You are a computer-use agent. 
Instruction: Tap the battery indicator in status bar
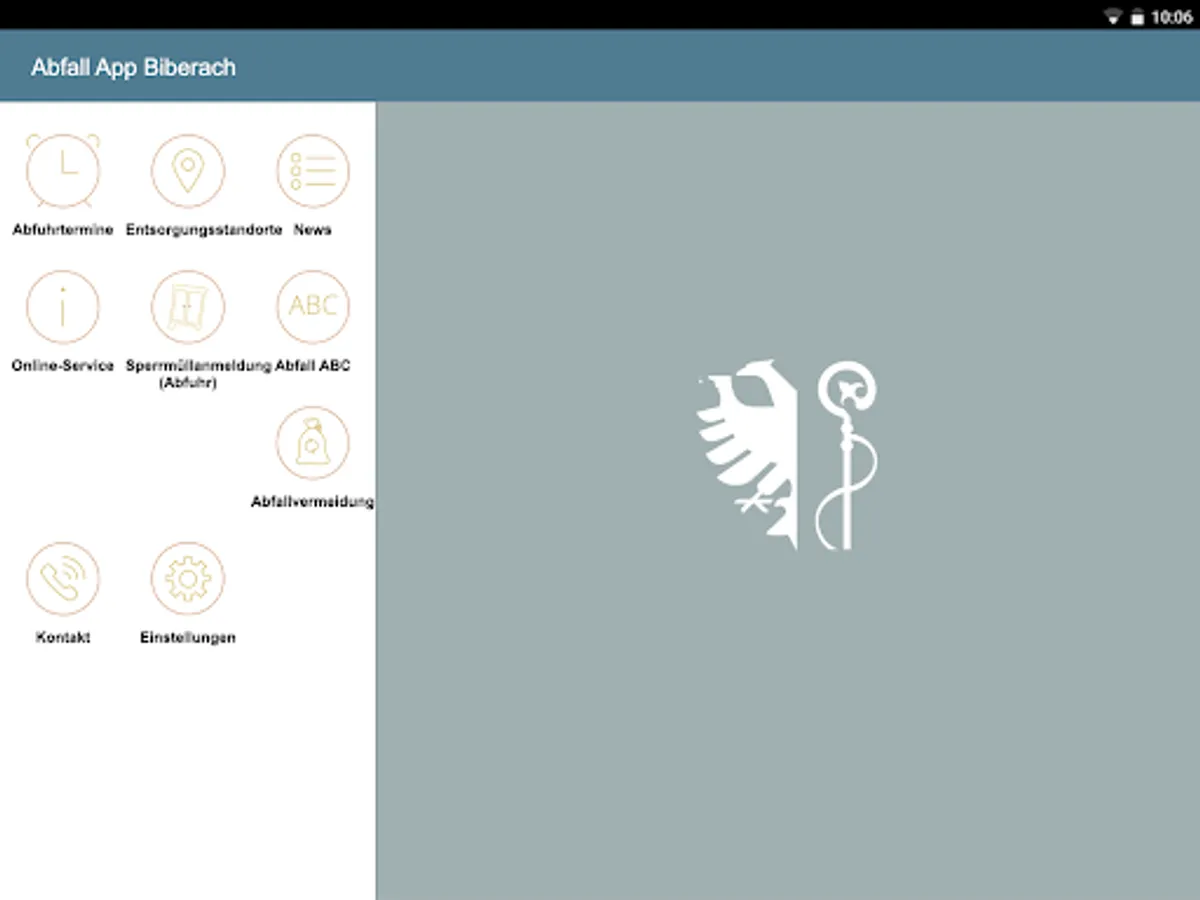coord(1137,17)
